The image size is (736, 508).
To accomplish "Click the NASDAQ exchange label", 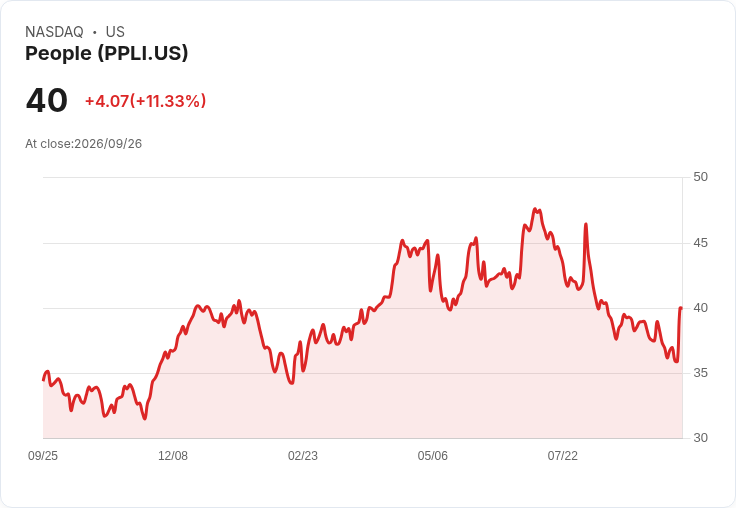I will tap(54, 32).
